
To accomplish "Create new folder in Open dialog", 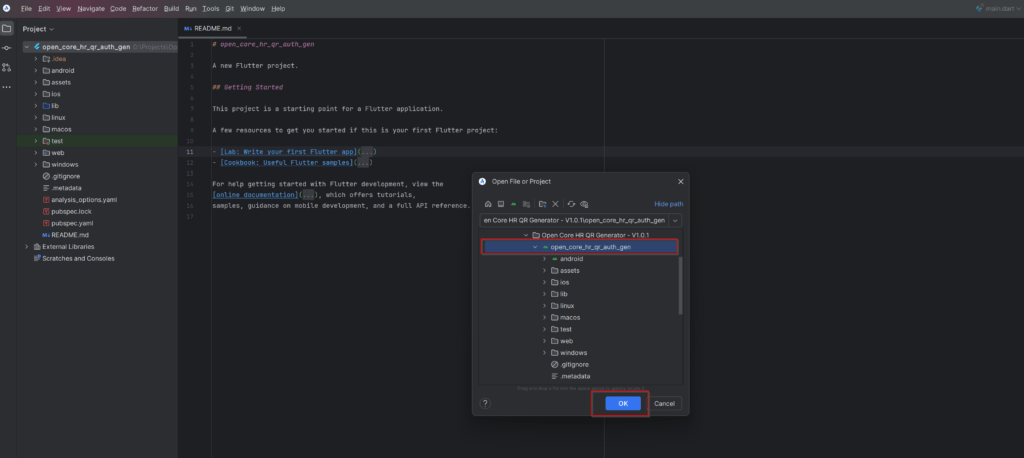I will (x=543, y=204).
